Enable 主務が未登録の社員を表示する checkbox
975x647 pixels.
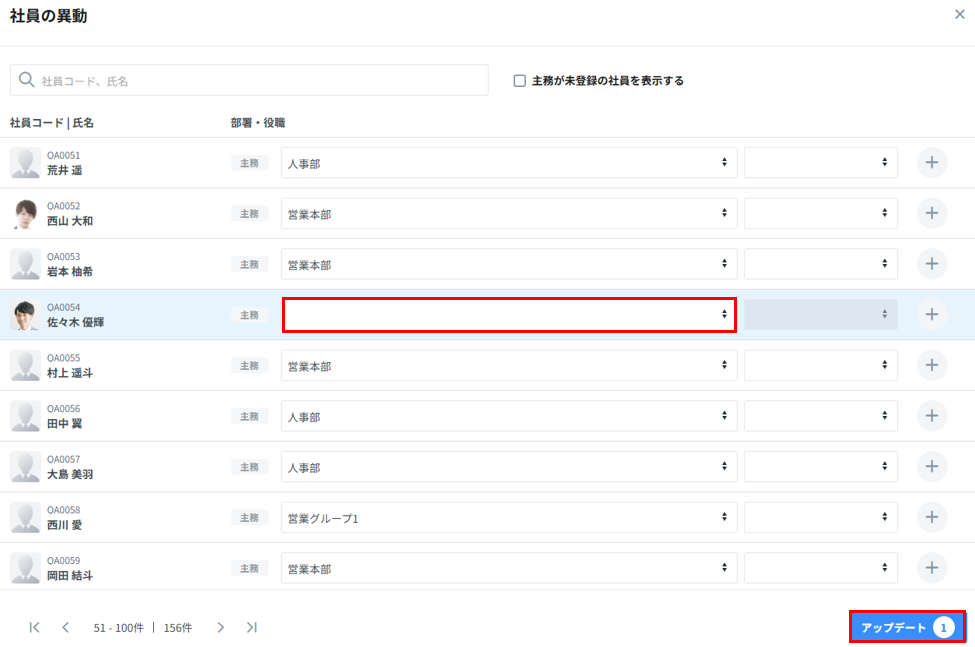pyautogui.click(x=520, y=81)
